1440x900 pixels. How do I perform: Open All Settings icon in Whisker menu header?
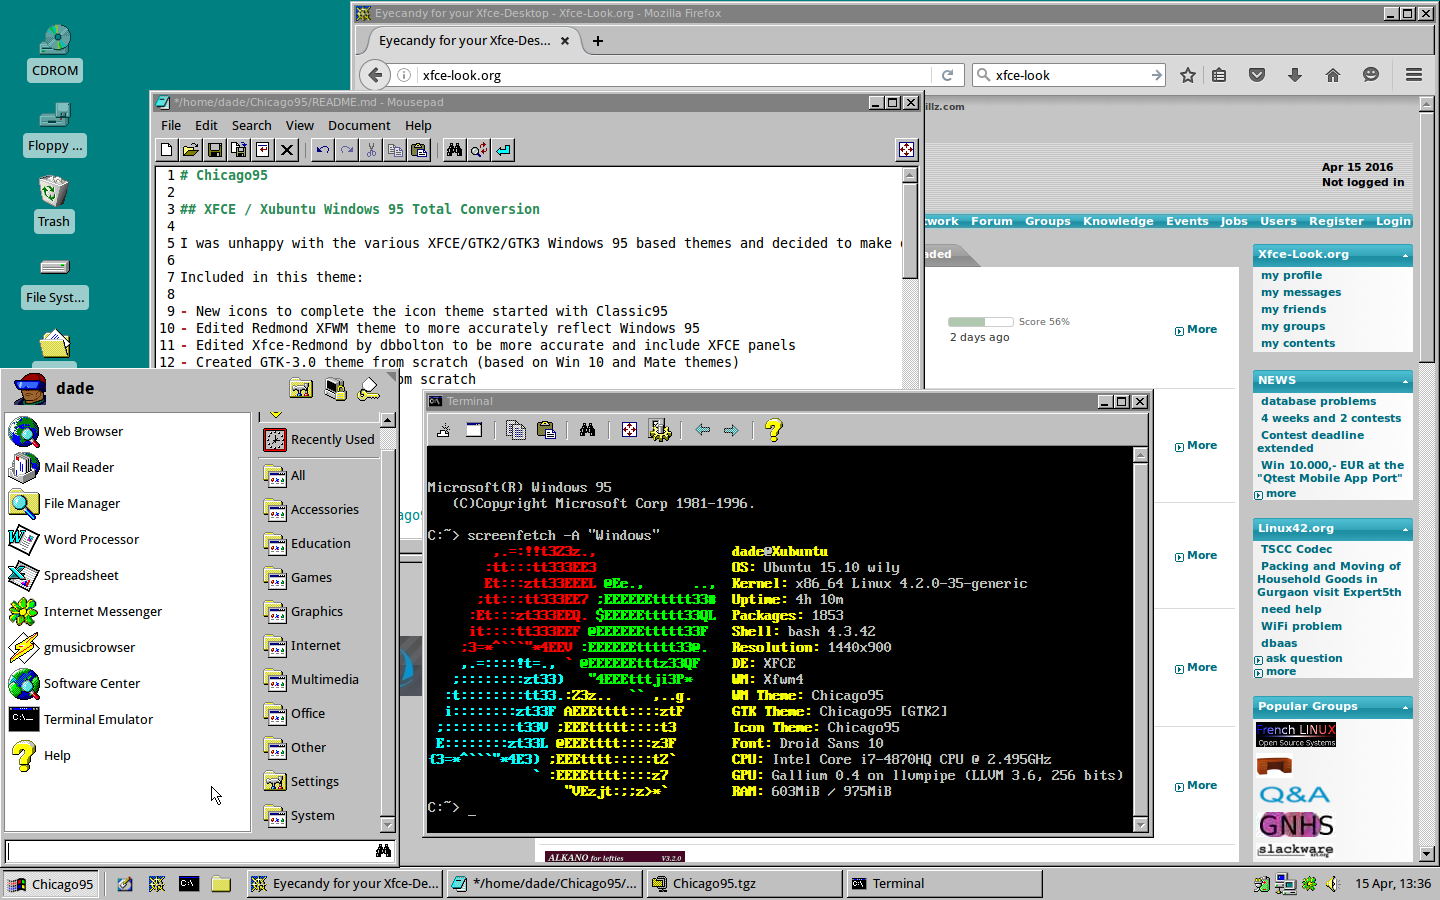click(301, 389)
